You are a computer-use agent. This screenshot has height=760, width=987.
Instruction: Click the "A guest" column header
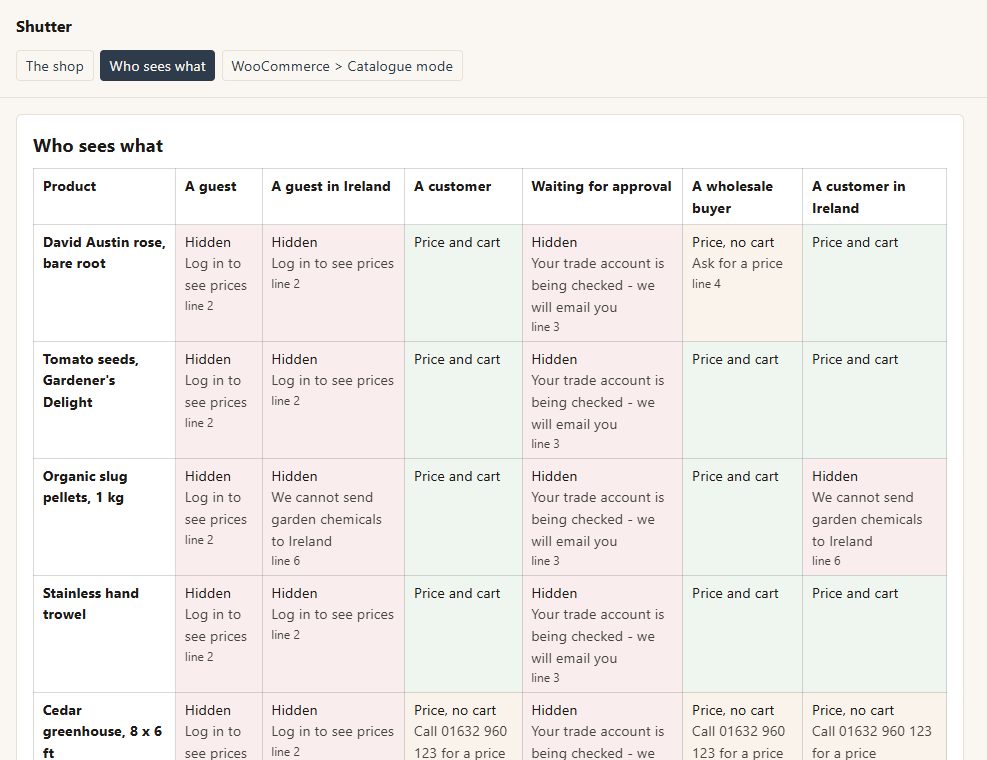219,196
